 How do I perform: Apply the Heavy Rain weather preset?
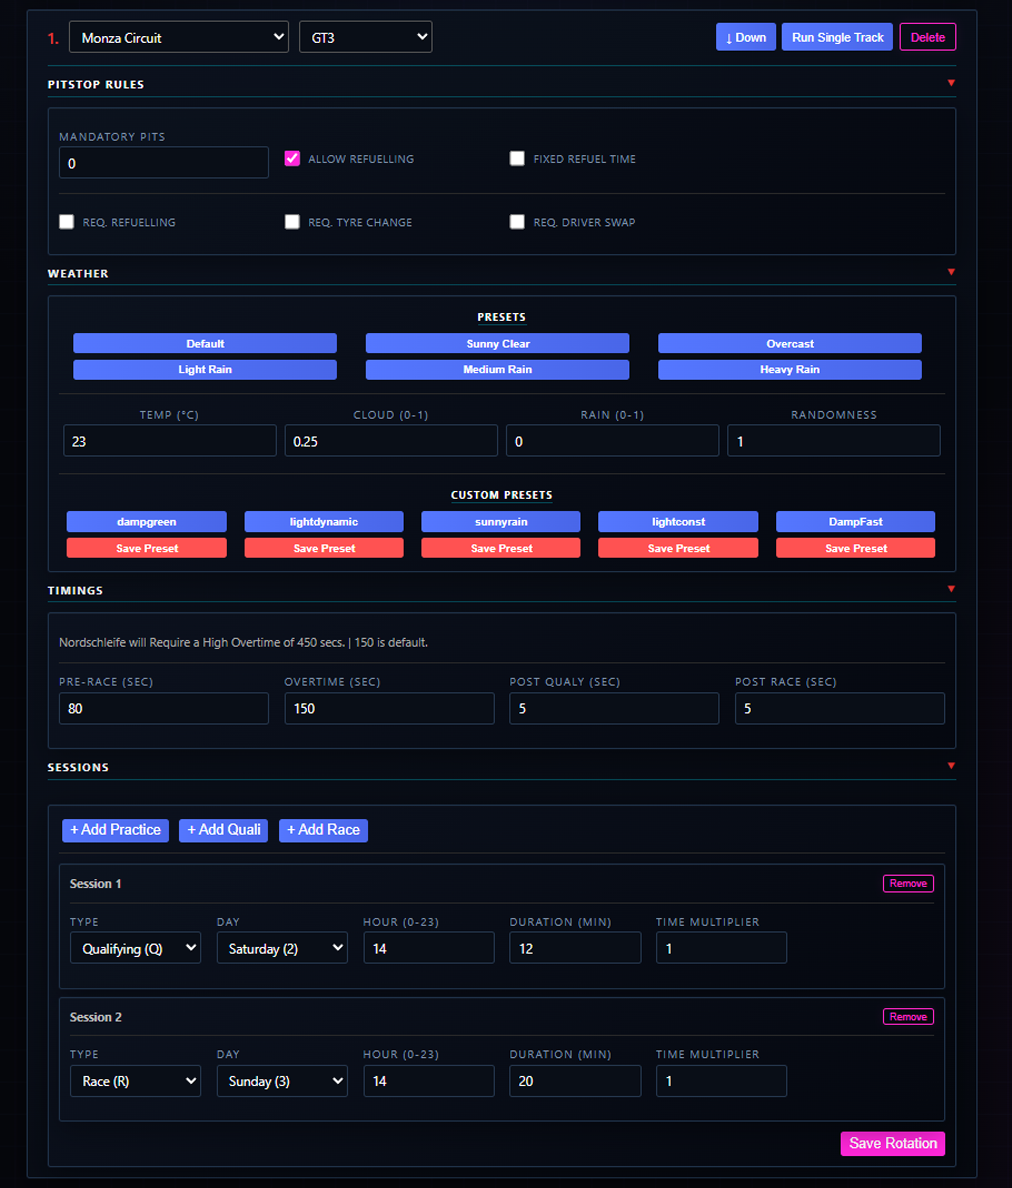point(790,370)
